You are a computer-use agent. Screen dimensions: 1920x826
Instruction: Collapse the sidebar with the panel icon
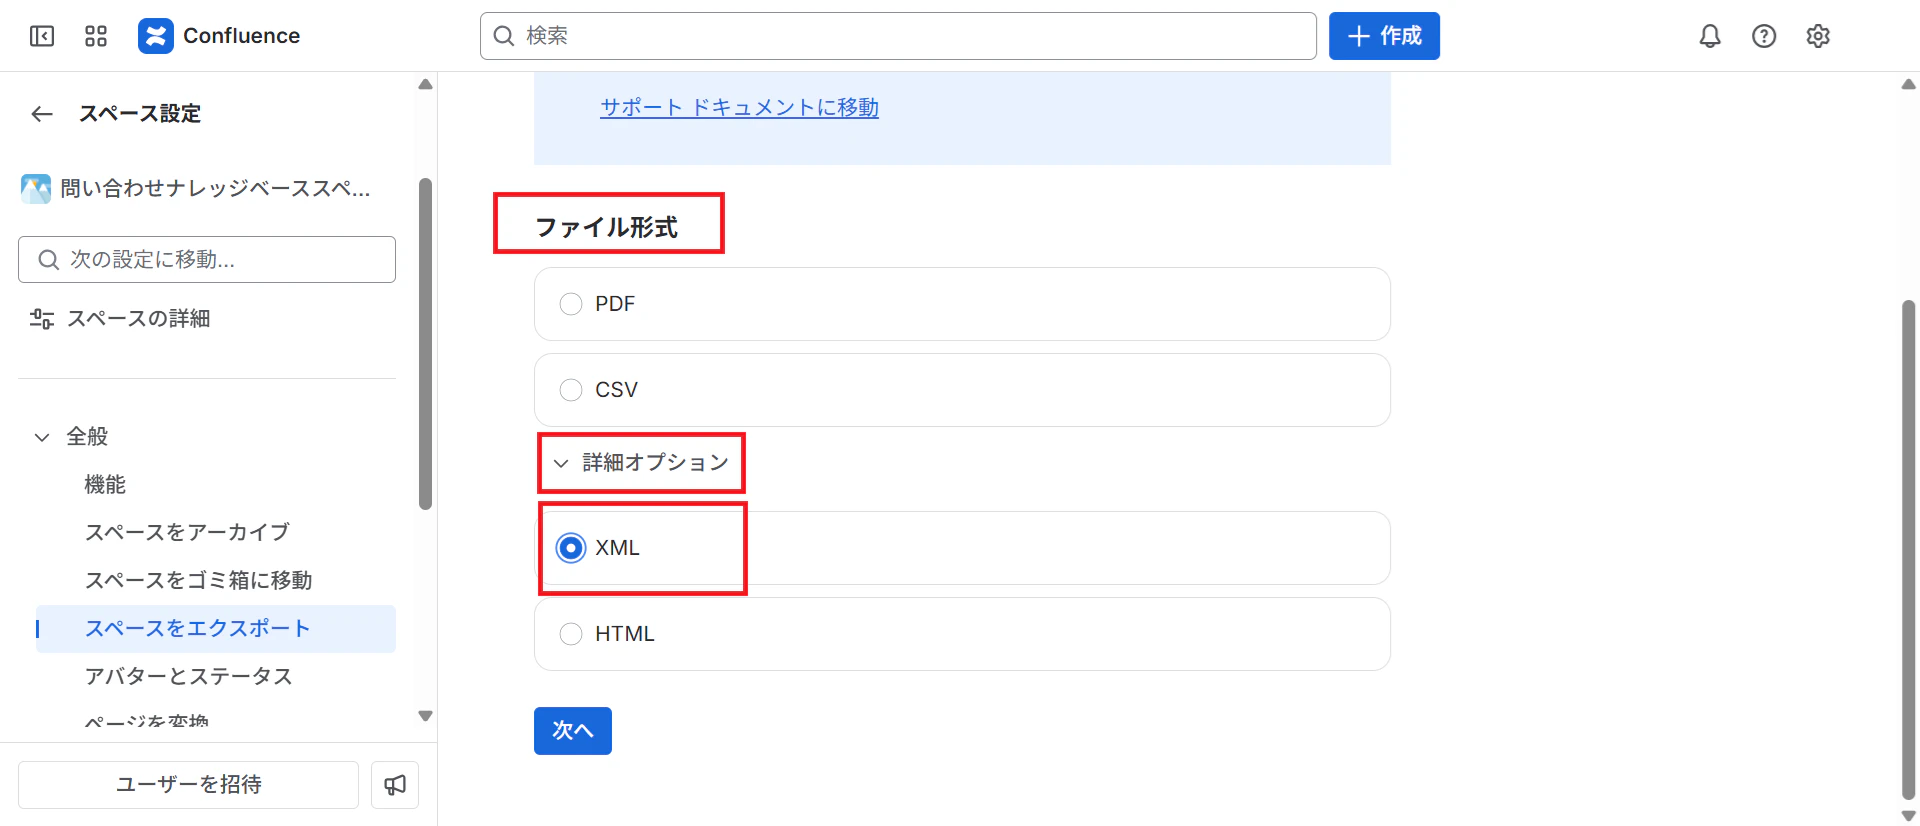(x=42, y=36)
